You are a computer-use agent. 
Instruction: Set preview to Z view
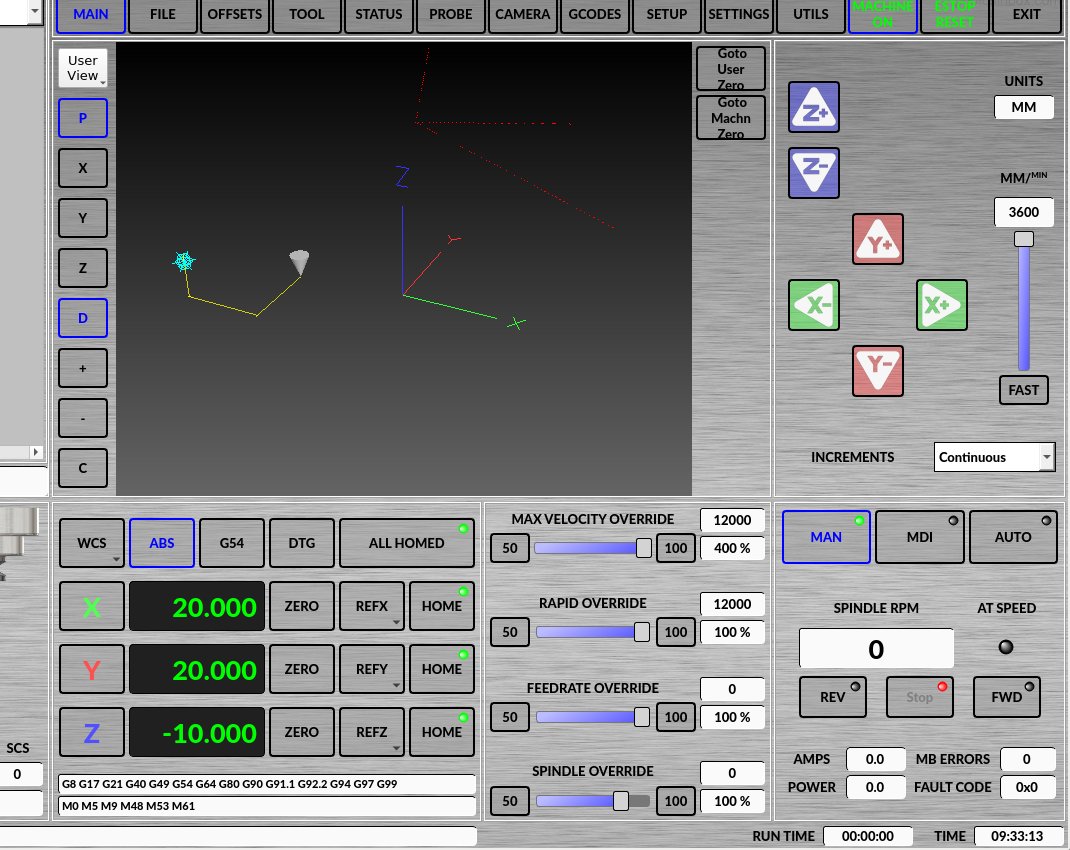click(x=83, y=267)
